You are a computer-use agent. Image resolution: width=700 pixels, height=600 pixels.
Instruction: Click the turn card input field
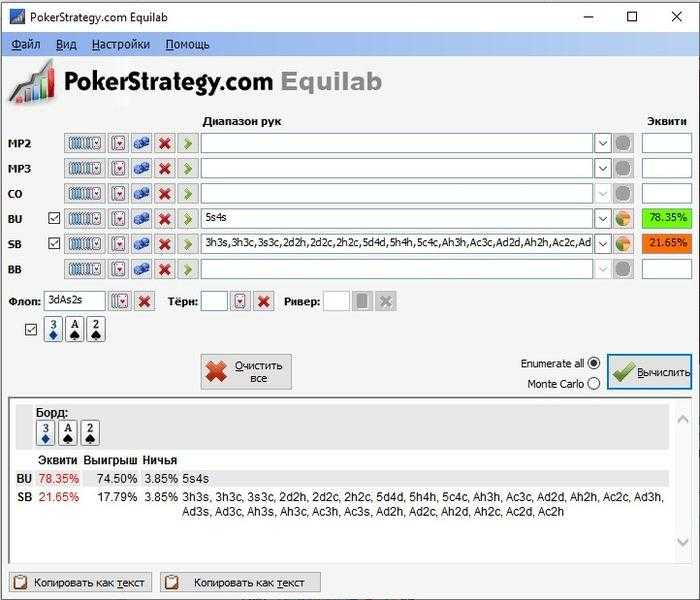214,301
